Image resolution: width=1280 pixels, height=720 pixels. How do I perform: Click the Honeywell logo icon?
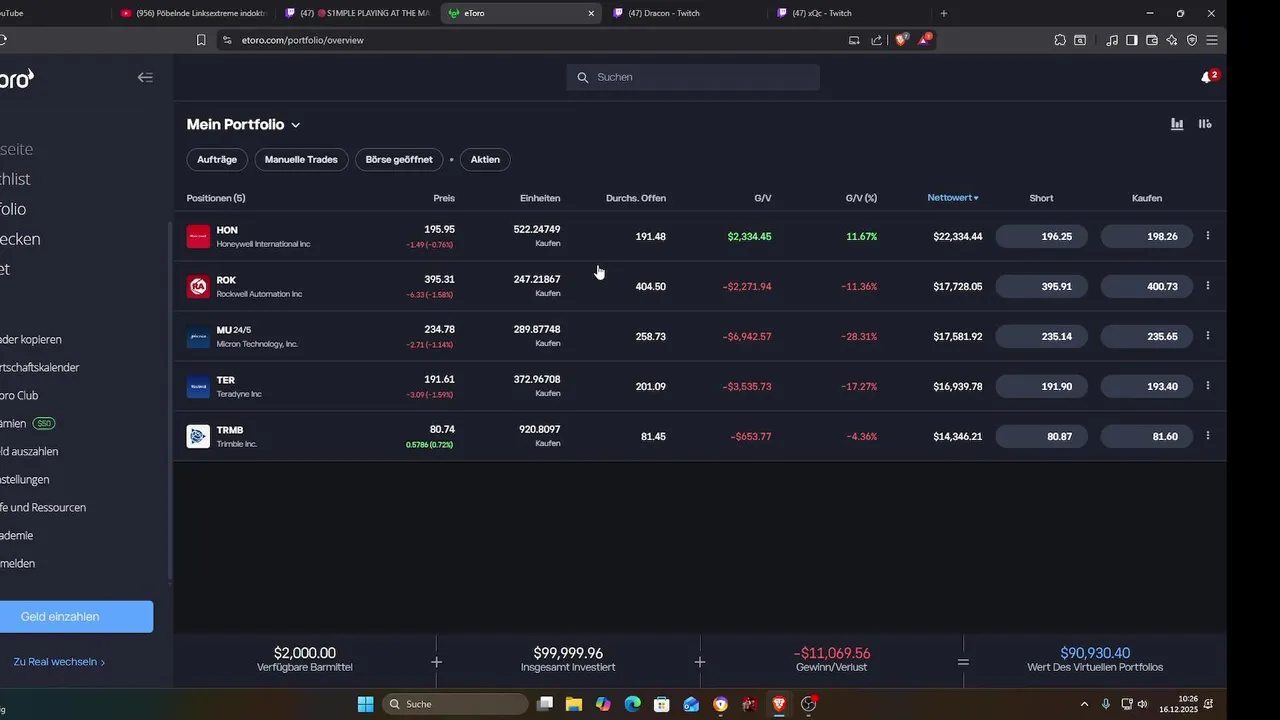(198, 237)
